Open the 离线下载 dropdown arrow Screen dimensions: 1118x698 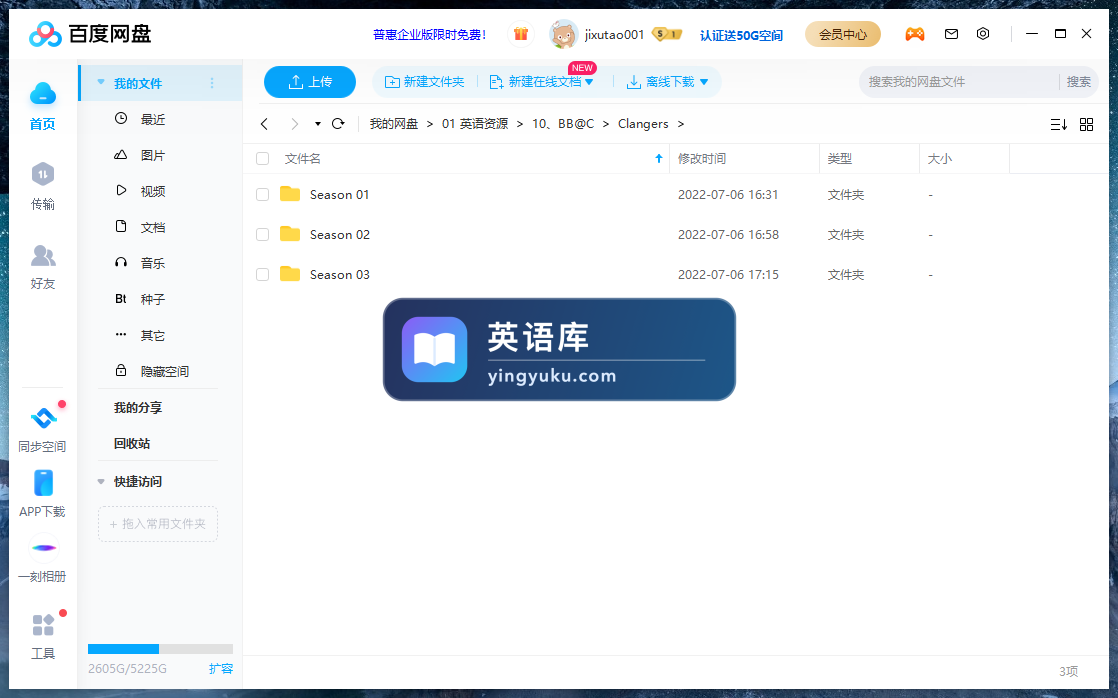[704, 82]
